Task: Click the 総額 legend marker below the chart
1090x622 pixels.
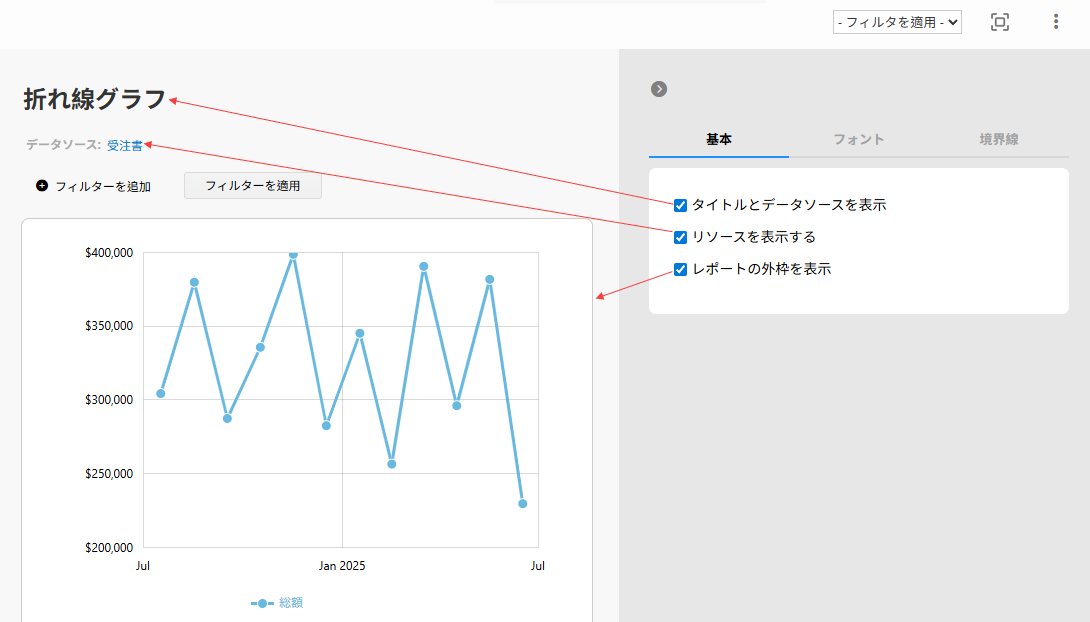Action: point(262,603)
